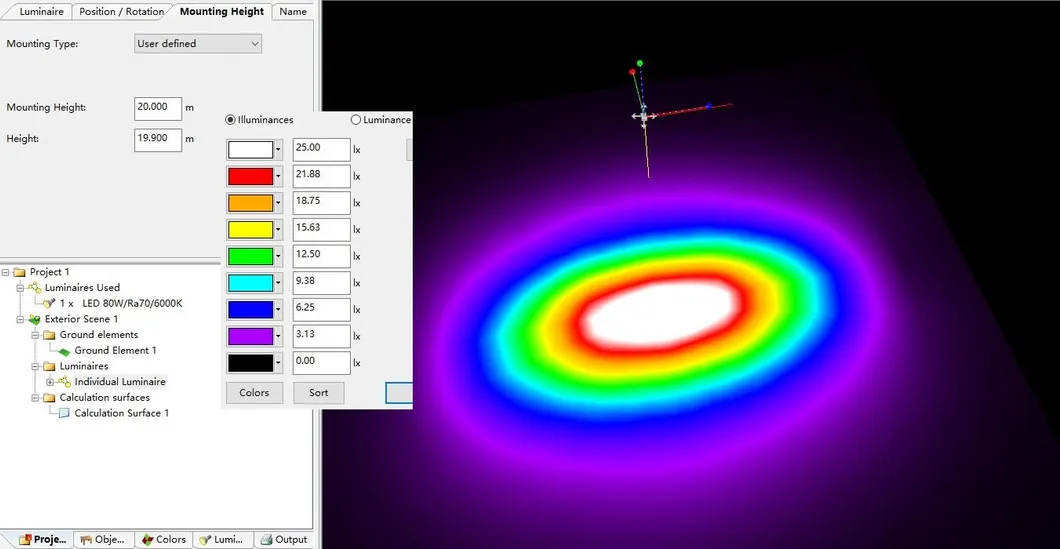
Task: Click the black color swatch
Action: [250, 363]
